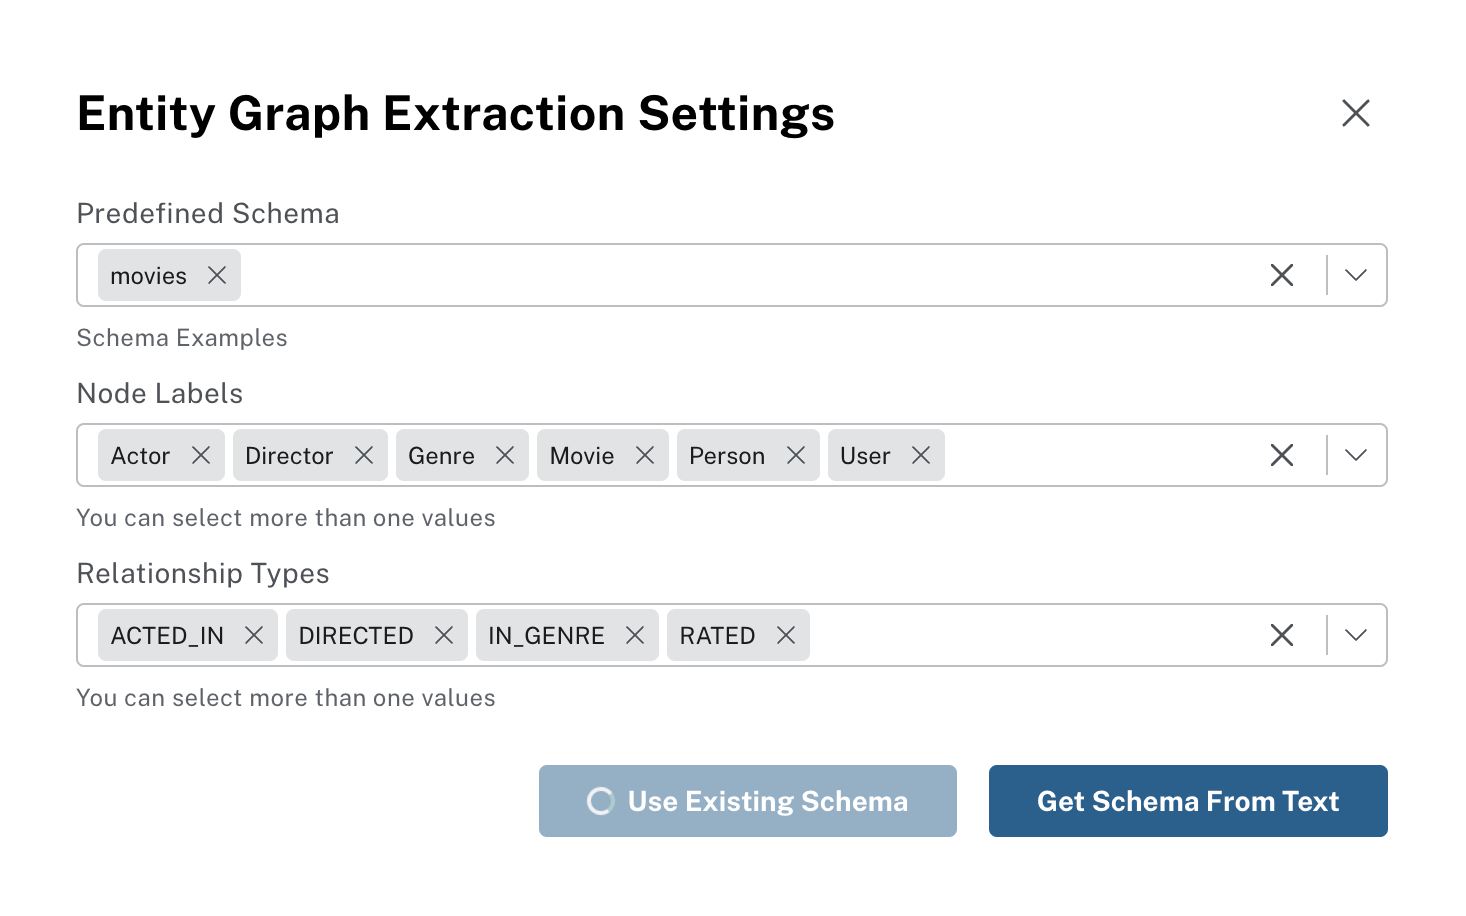
Task: Remove the User node label
Action: click(x=921, y=455)
